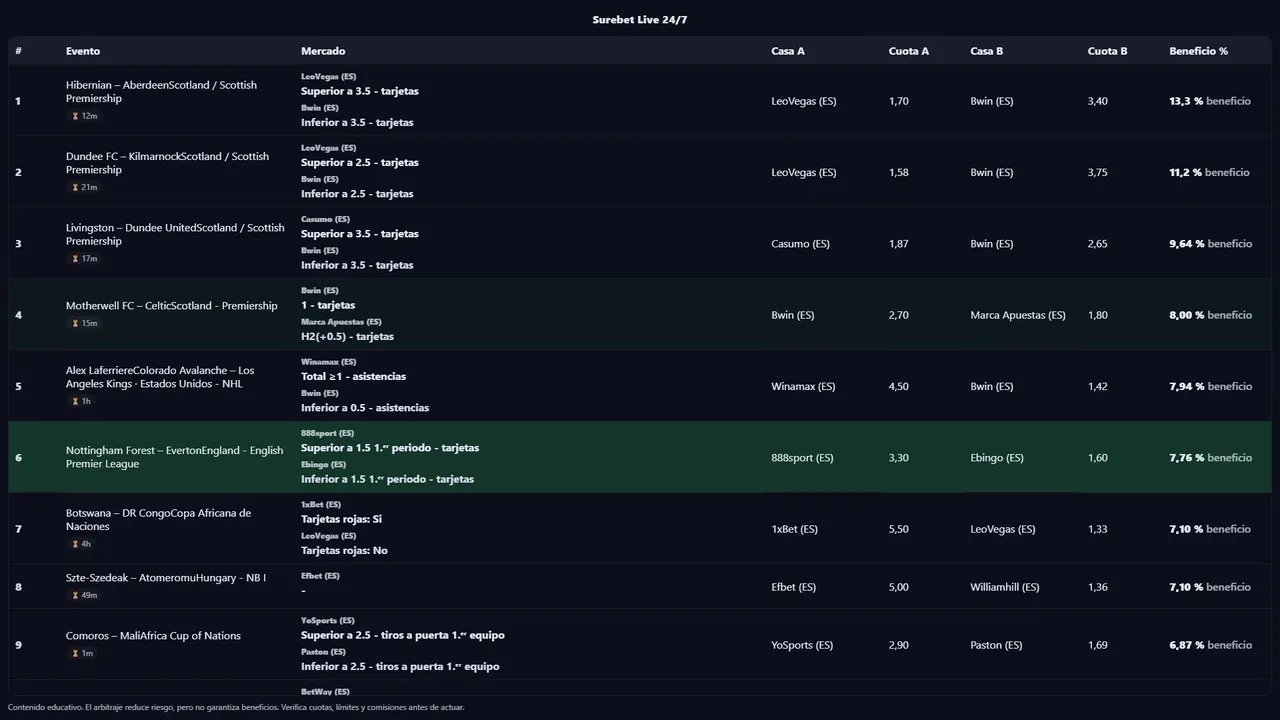Image resolution: width=1280 pixels, height=720 pixels.
Task: Click the hourglass icon under Dundee FC – Kilmarnock
Action: coord(75,187)
